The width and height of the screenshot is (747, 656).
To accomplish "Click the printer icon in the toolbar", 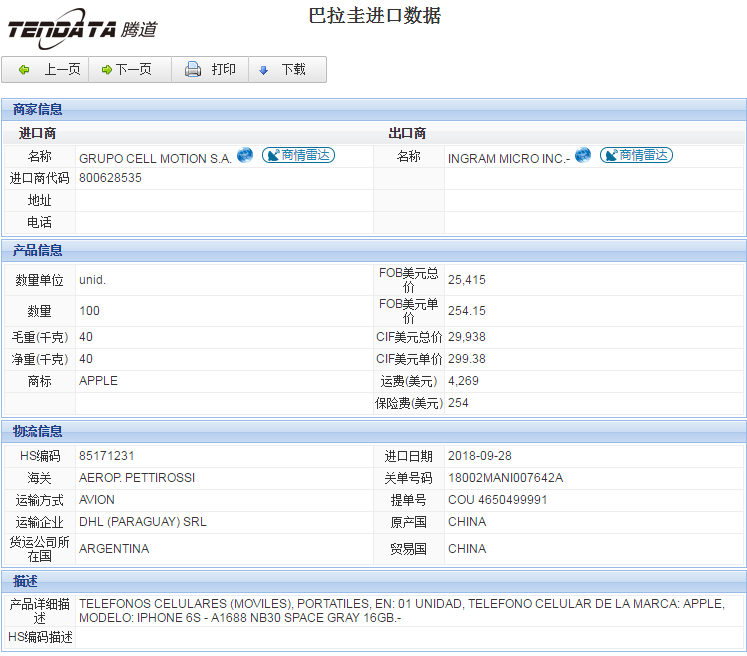I will click(193, 70).
